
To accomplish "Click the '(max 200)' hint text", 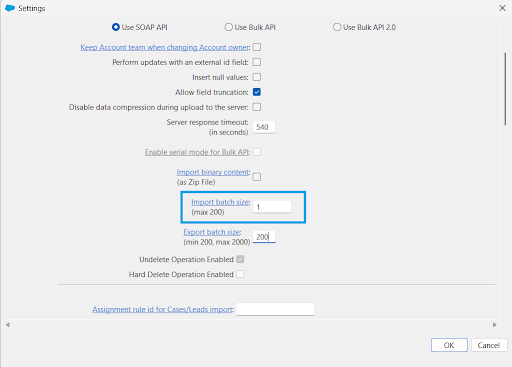I will (x=208, y=212).
